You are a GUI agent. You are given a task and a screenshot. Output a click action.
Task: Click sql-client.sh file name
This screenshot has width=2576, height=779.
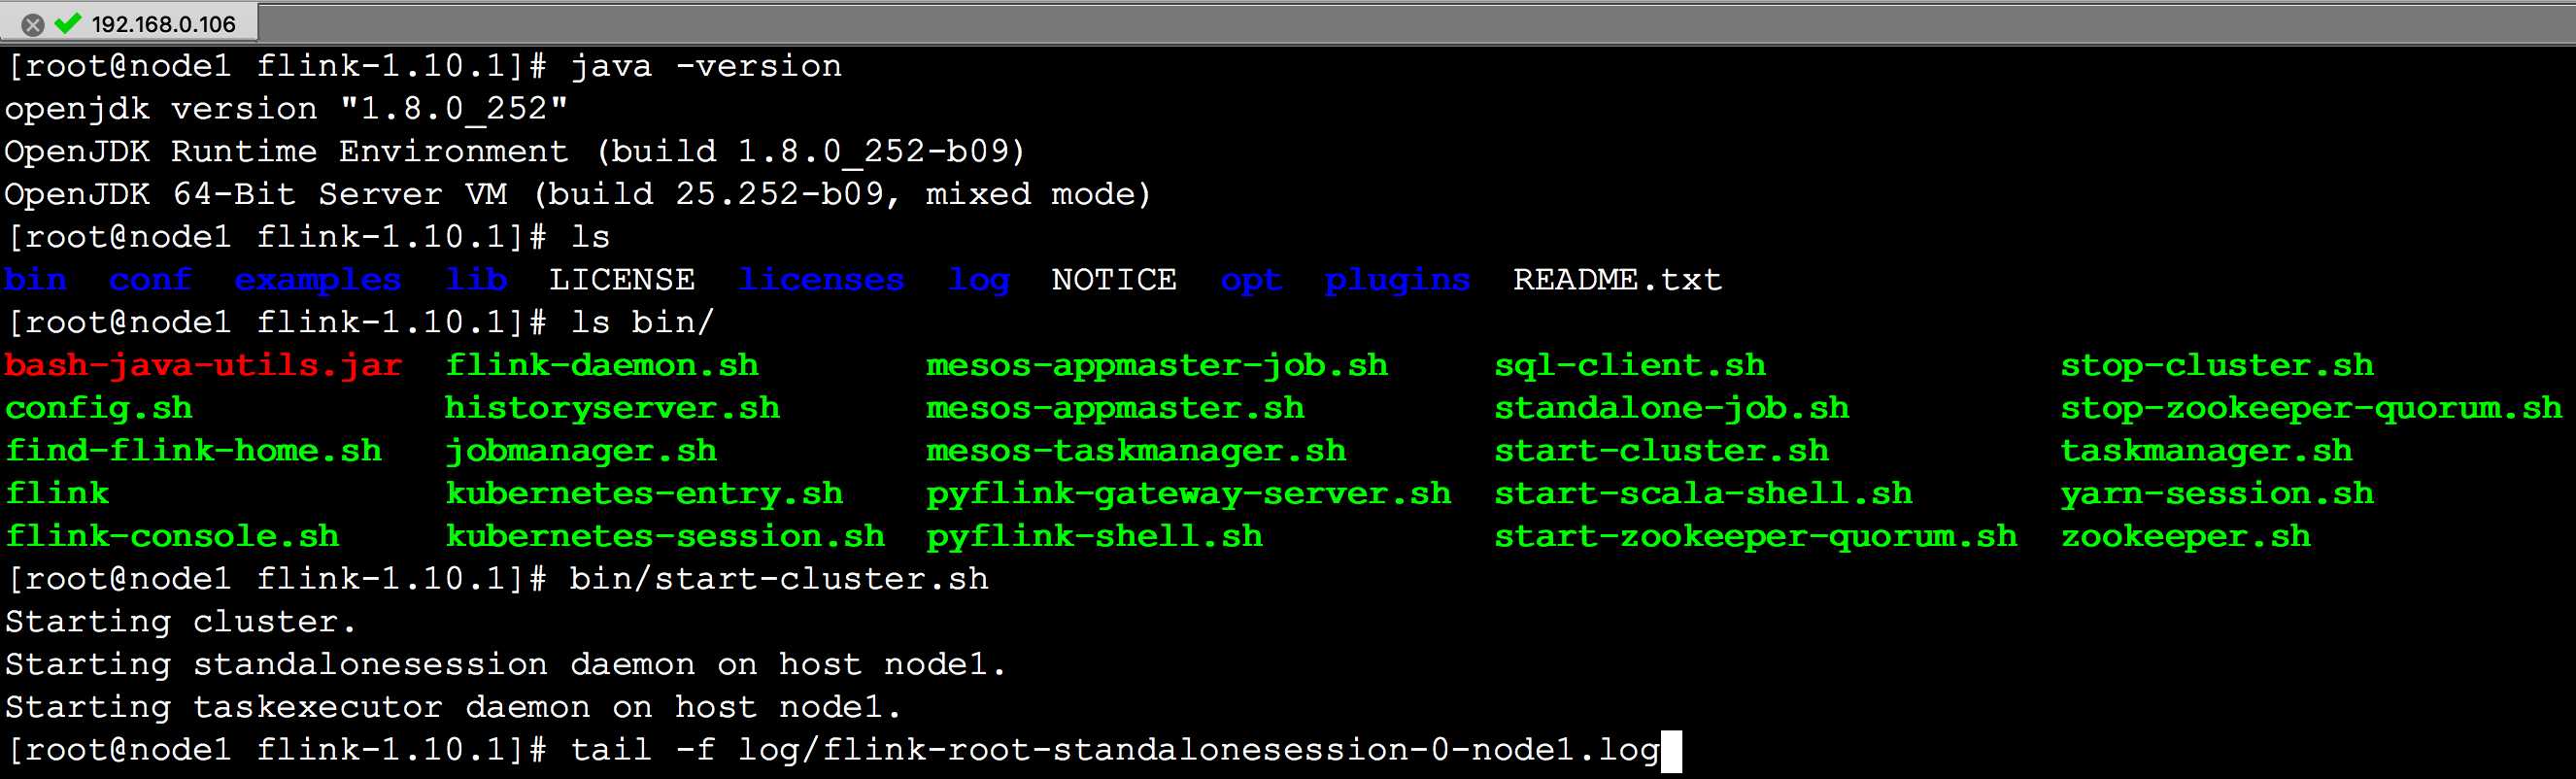[1630, 366]
